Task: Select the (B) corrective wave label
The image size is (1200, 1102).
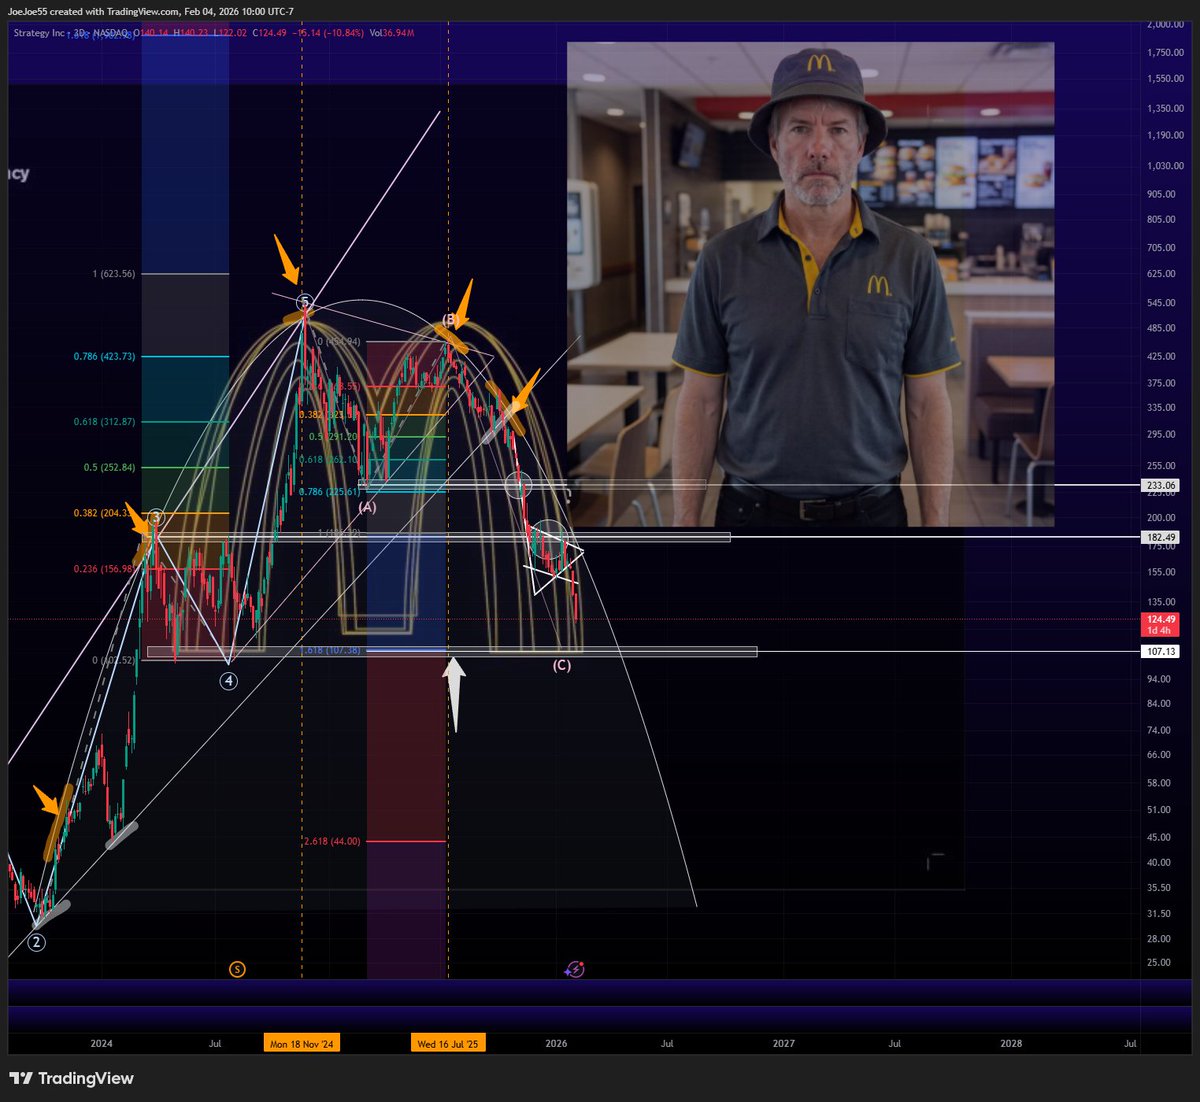Action: coord(450,320)
